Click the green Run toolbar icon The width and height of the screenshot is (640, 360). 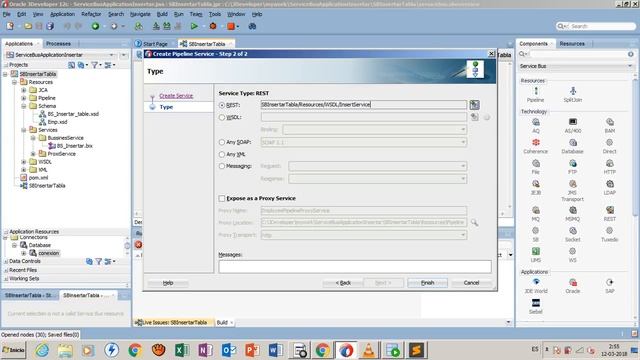point(194,26)
